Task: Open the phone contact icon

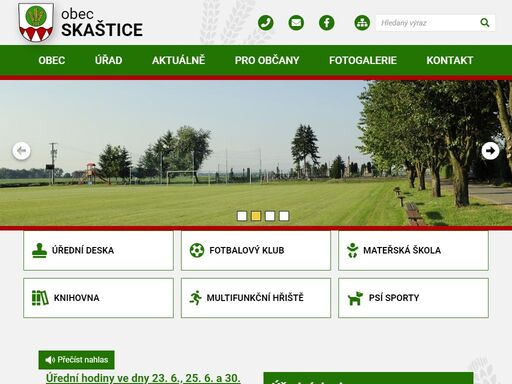Action: (x=266, y=23)
